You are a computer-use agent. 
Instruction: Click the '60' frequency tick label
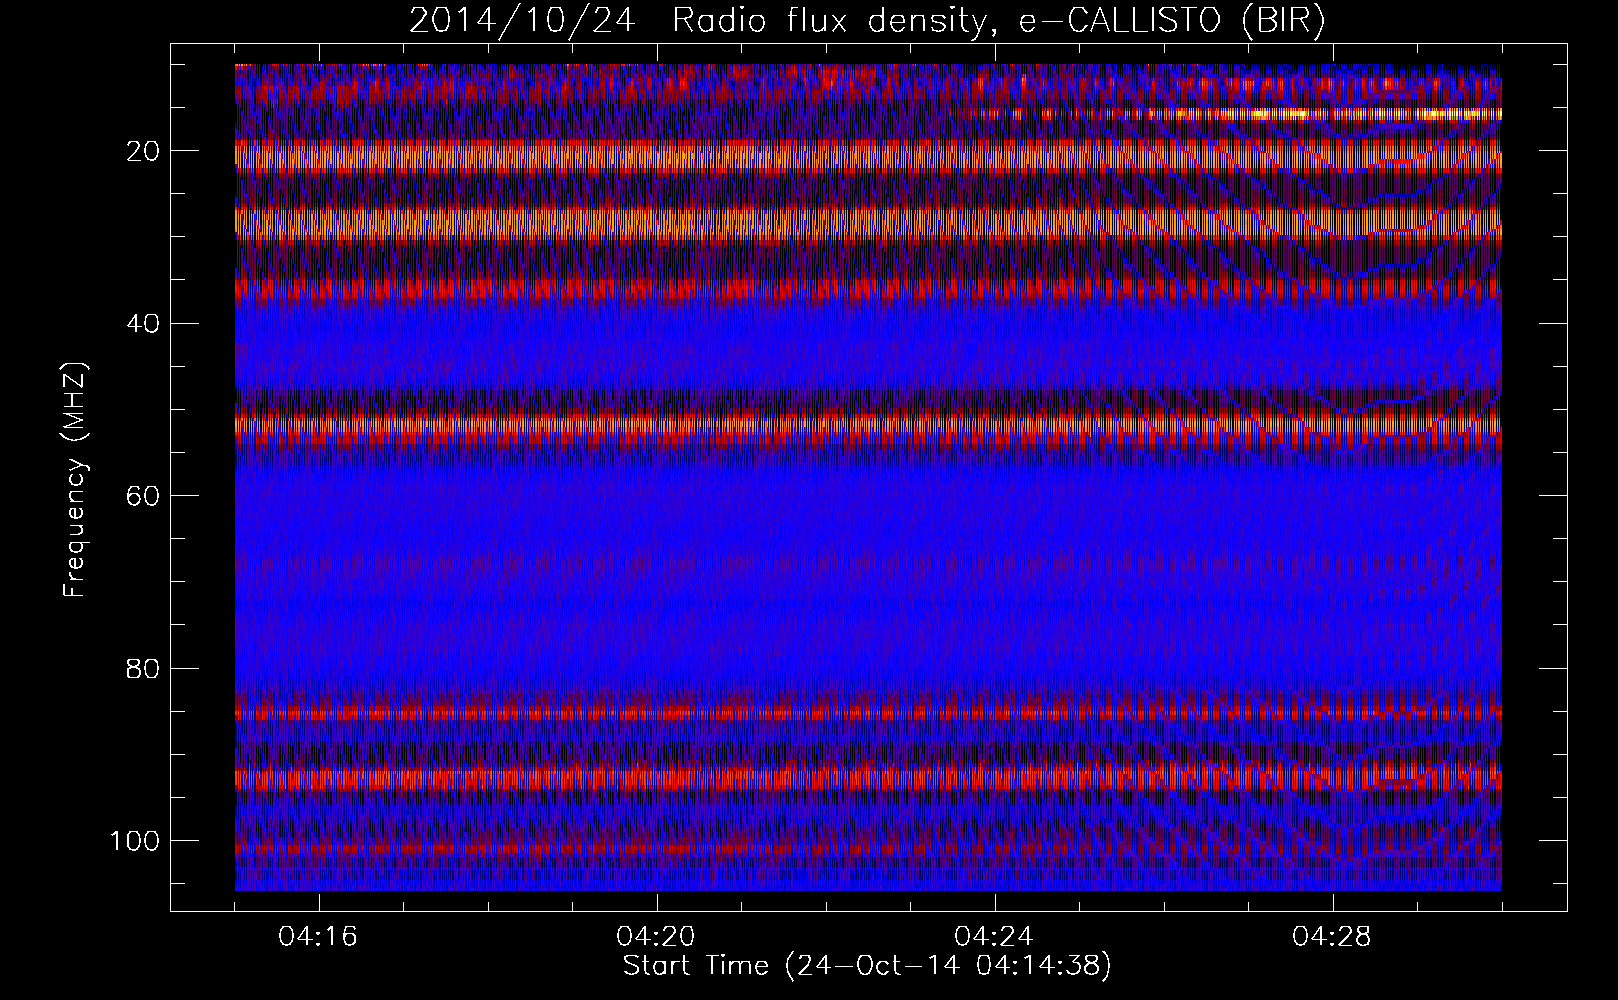pyautogui.click(x=143, y=496)
